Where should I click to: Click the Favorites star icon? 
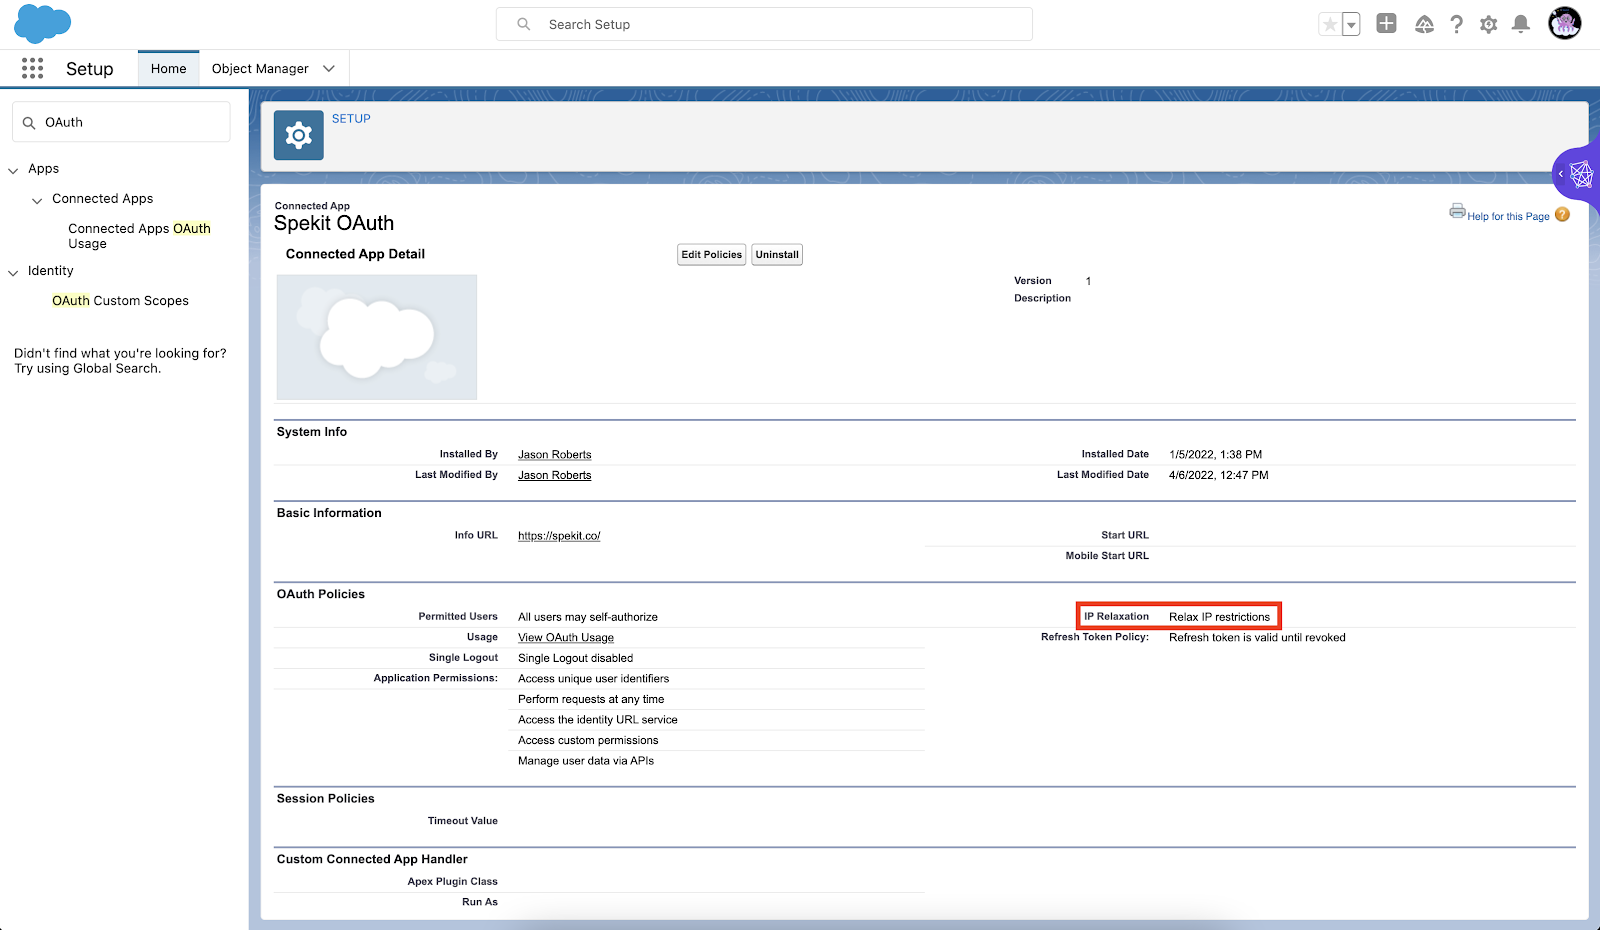pos(1329,24)
